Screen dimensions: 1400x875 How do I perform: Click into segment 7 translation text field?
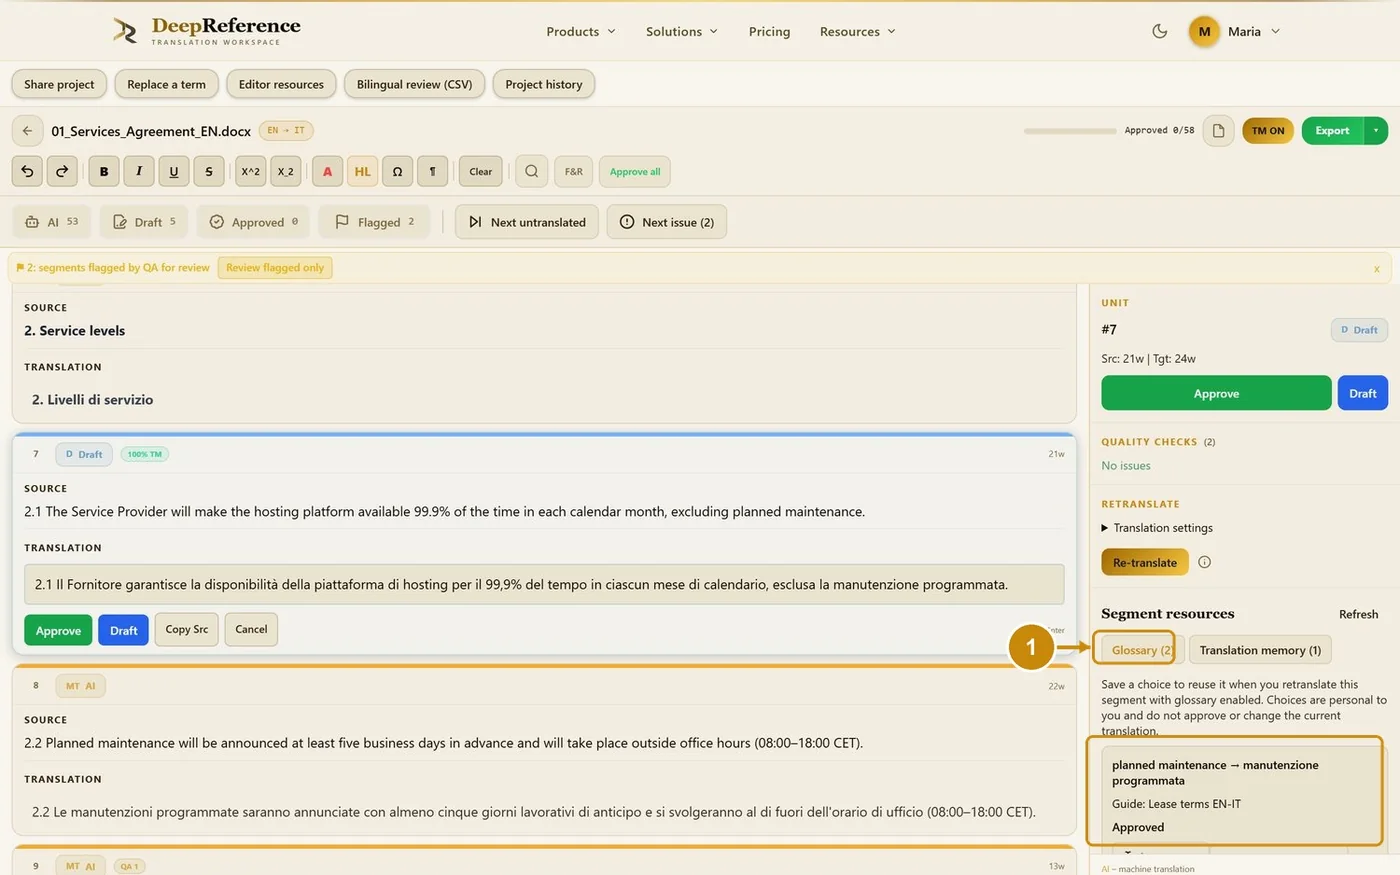click(x=544, y=585)
